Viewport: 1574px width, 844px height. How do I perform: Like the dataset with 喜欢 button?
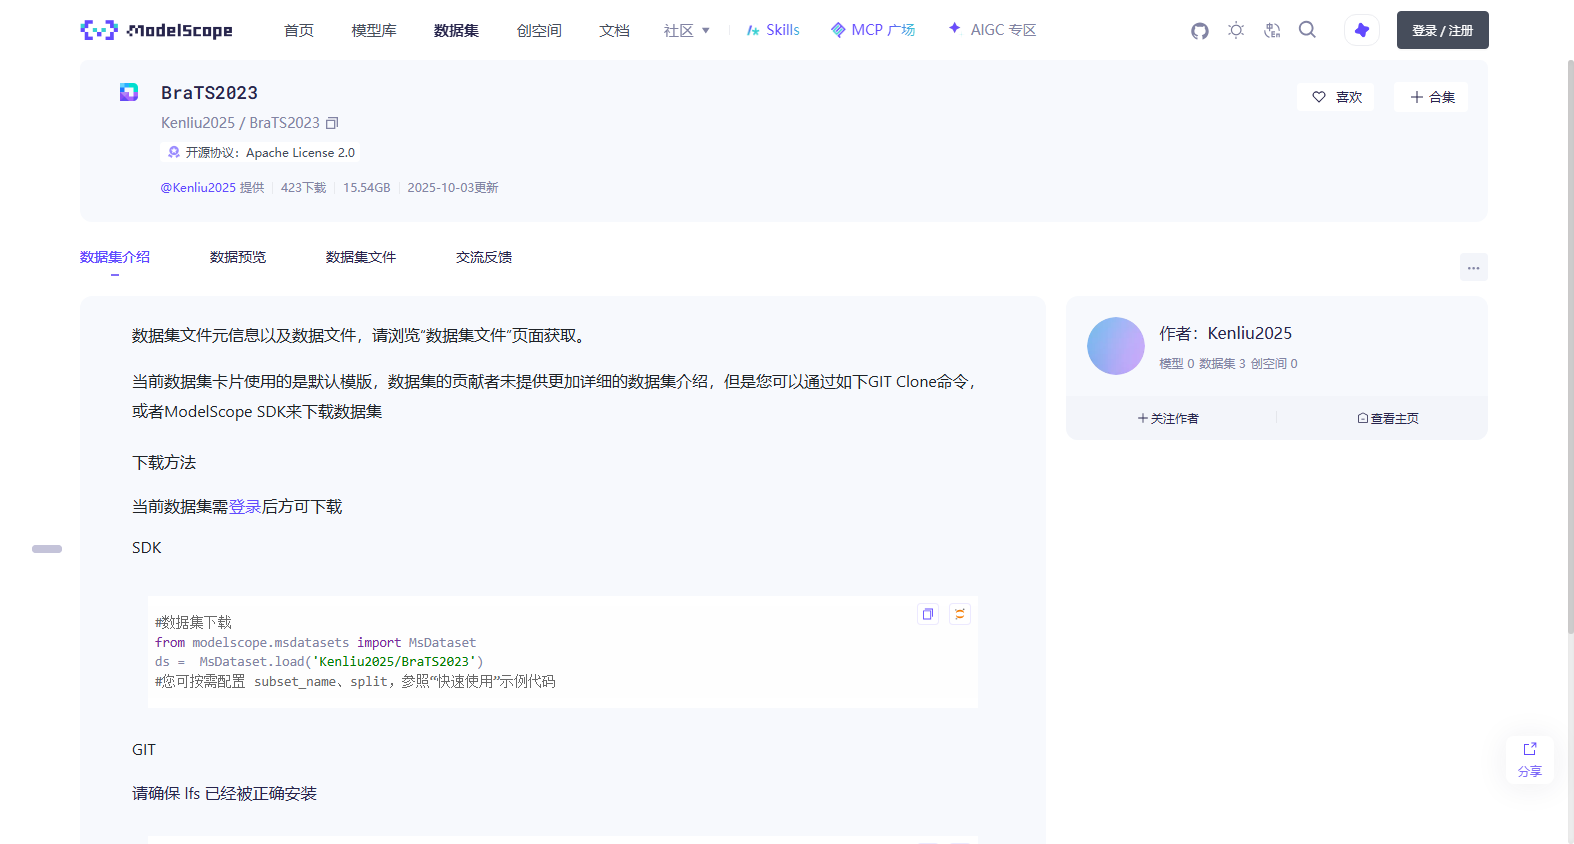1337,97
